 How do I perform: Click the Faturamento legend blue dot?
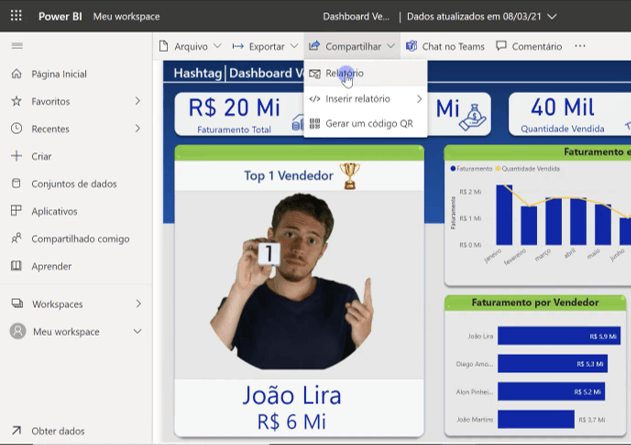(x=453, y=169)
